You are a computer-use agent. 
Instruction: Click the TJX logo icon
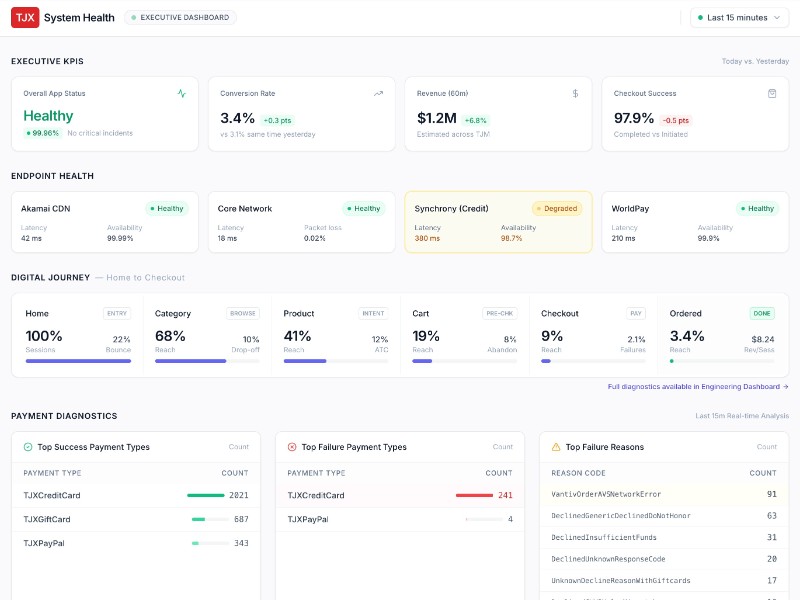(25, 17)
